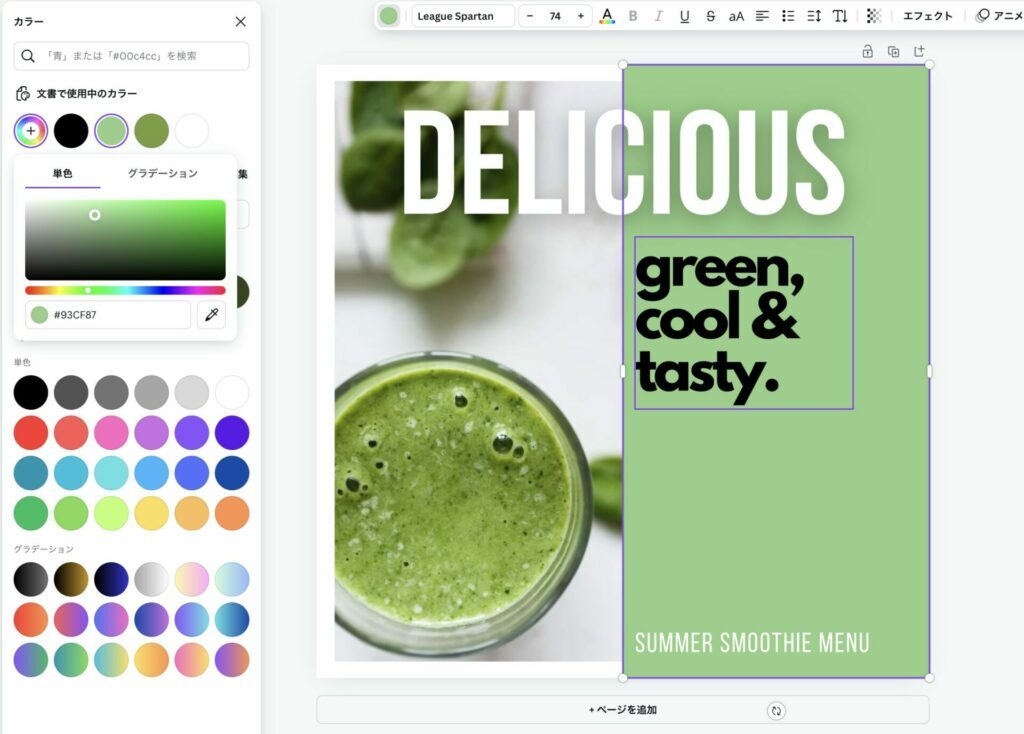Click the text alignment icon

pos(763,16)
